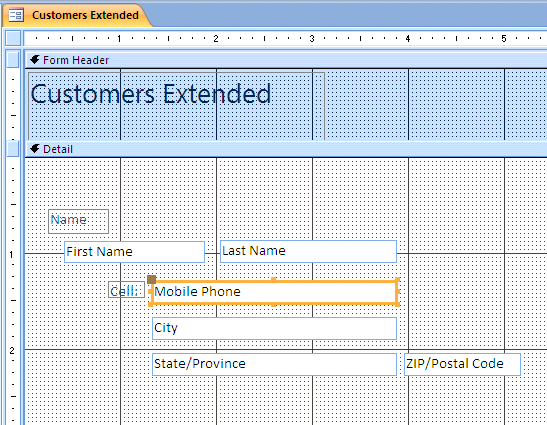Click the Form Header section arrow icon

pyautogui.click(x=34, y=60)
